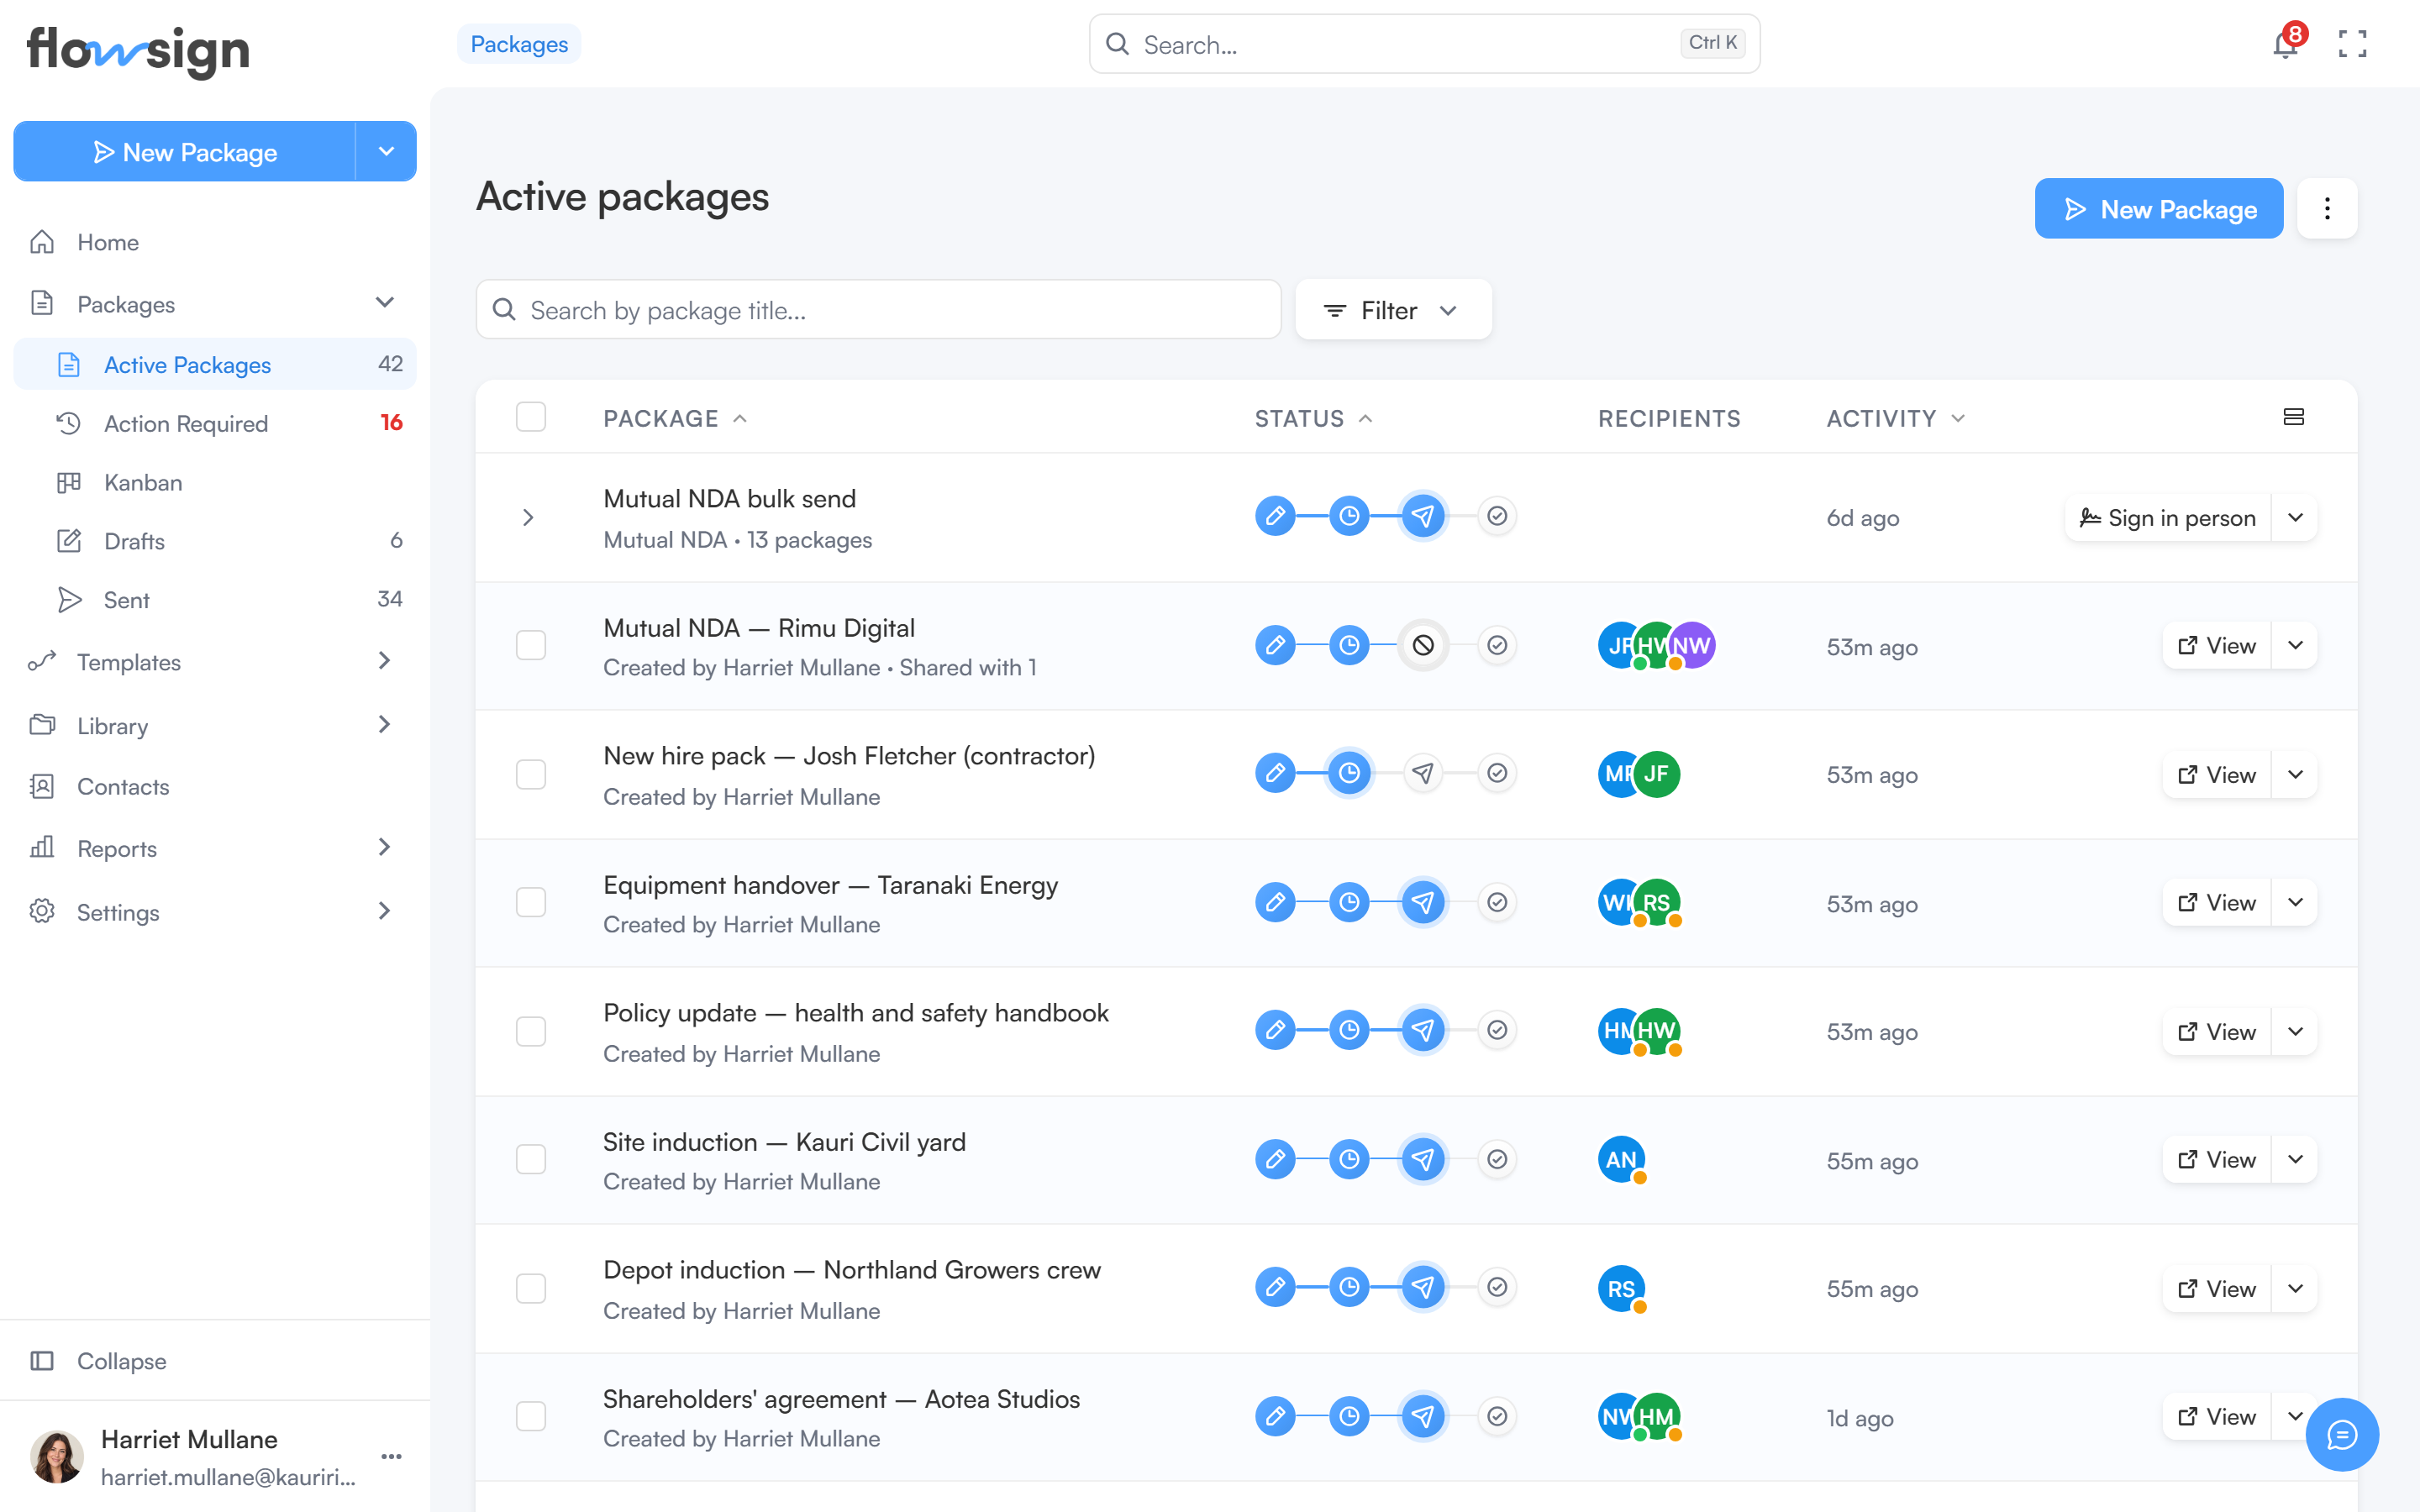Click RS avatar on Northland Growers row
Viewport: 2420px width, 1512px height.
pyautogui.click(x=1621, y=1288)
